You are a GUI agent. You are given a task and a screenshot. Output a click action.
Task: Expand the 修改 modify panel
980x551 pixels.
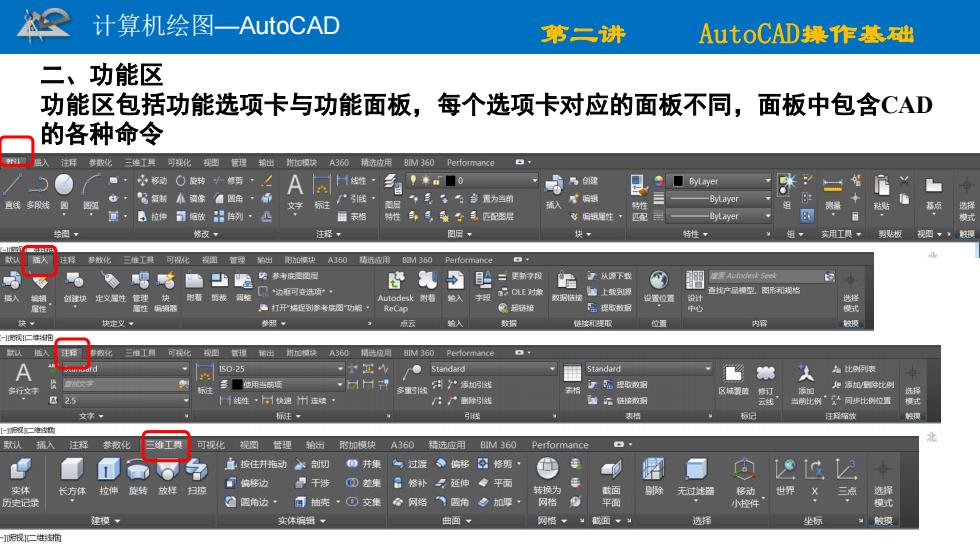click(206, 234)
